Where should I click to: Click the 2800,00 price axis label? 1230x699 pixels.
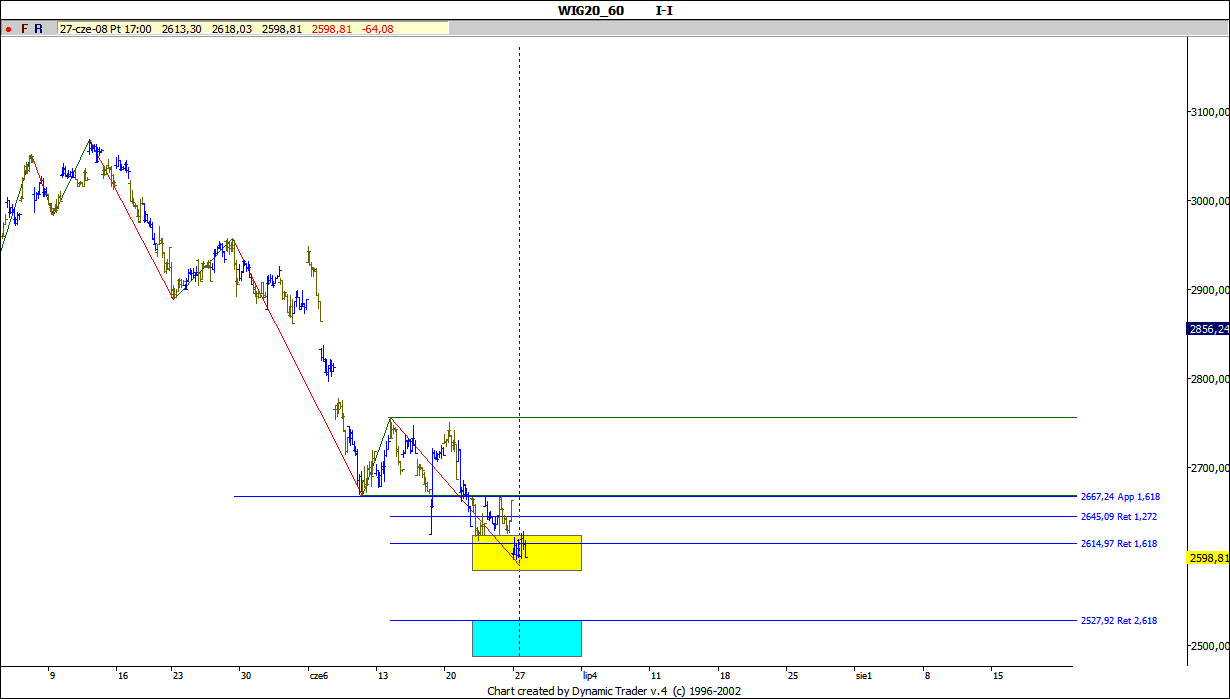1209,379
